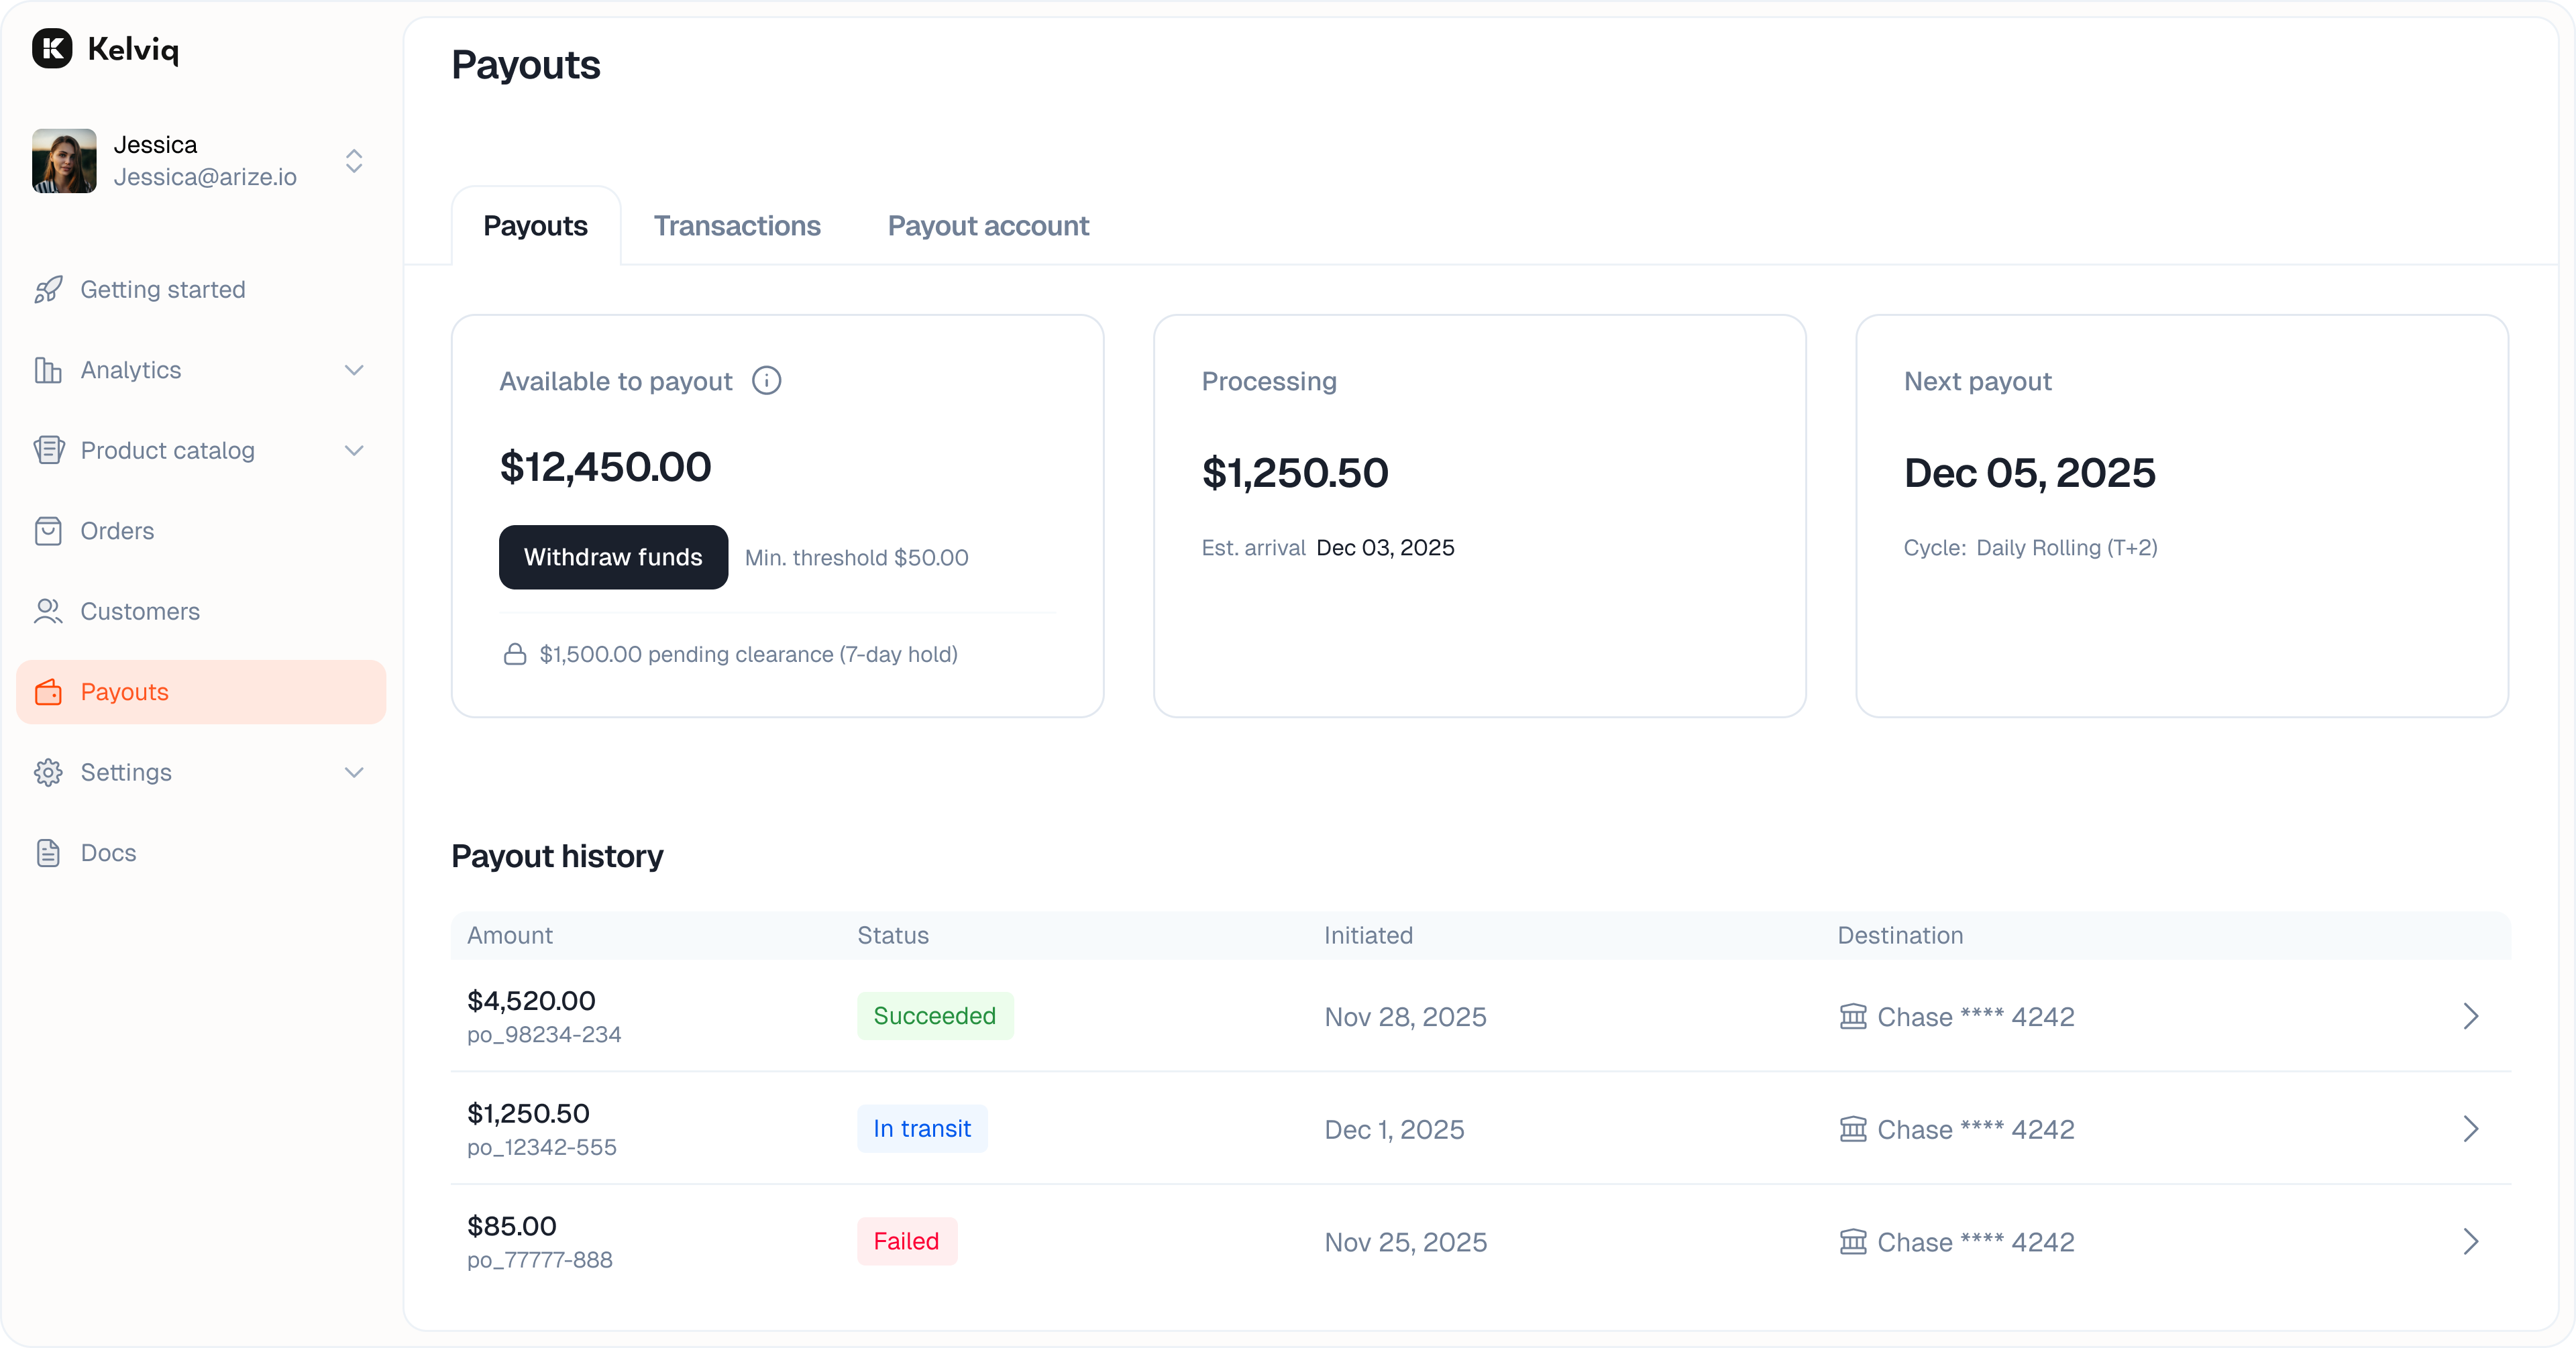Expand the Product catalog section
The width and height of the screenshot is (2576, 1348).
click(354, 451)
